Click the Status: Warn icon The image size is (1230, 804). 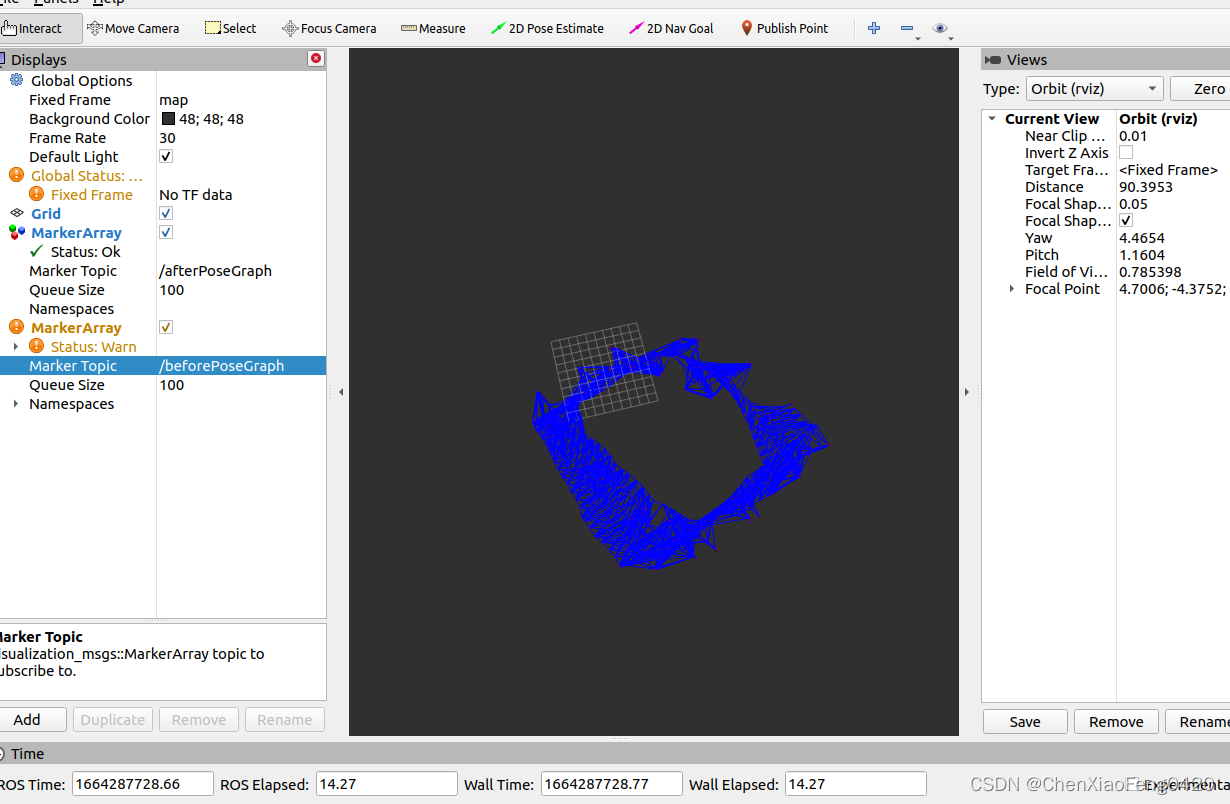pyautogui.click(x=37, y=346)
